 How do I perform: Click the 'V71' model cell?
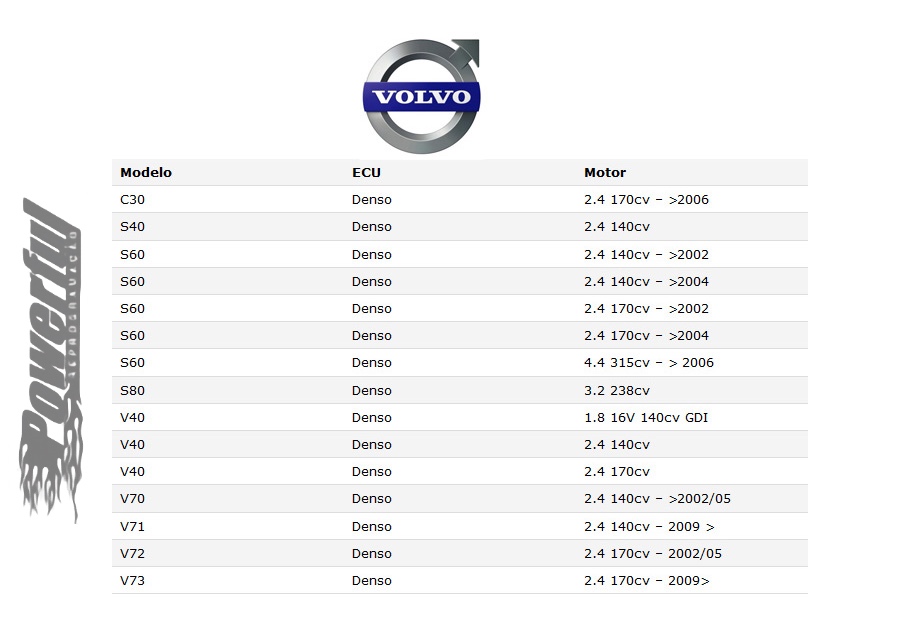132,527
